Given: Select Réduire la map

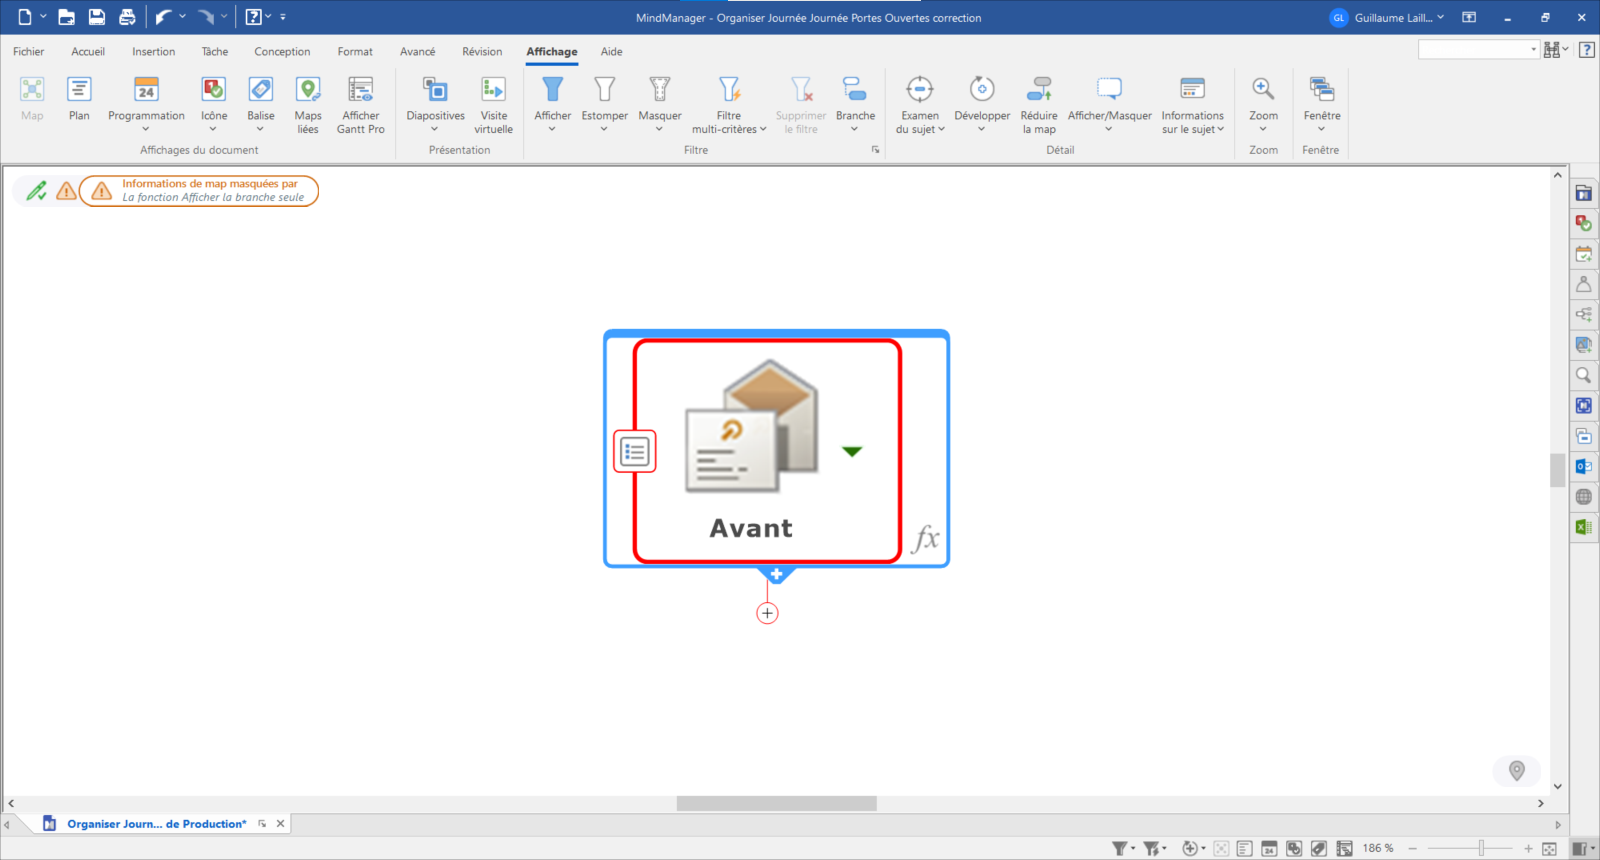Looking at the screenshot, I should click(x=1039, y=104).
